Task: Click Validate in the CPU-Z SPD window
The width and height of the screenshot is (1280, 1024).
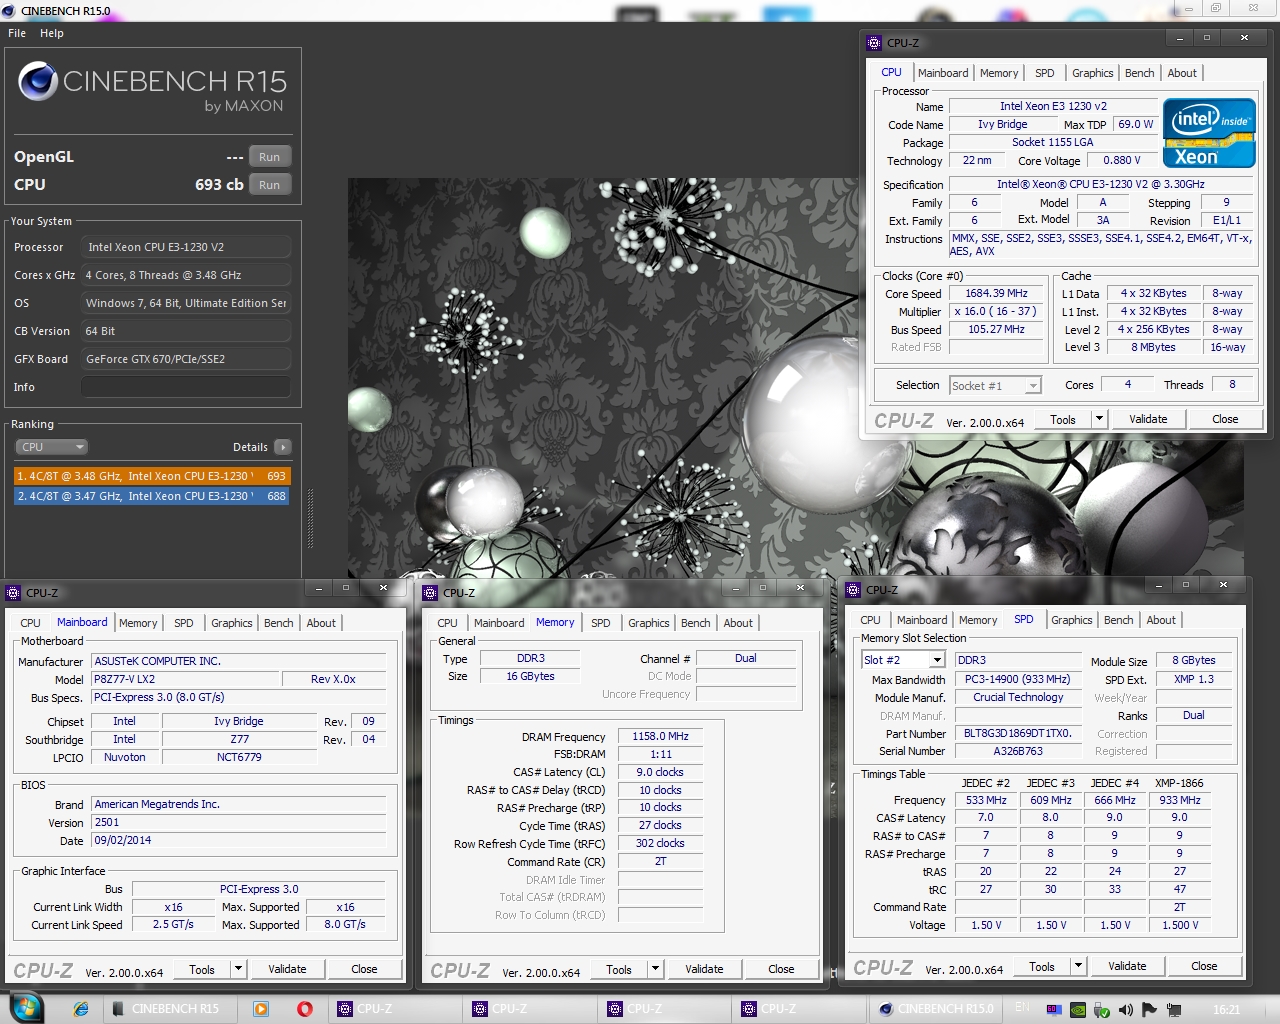Action: (1127, 966)
